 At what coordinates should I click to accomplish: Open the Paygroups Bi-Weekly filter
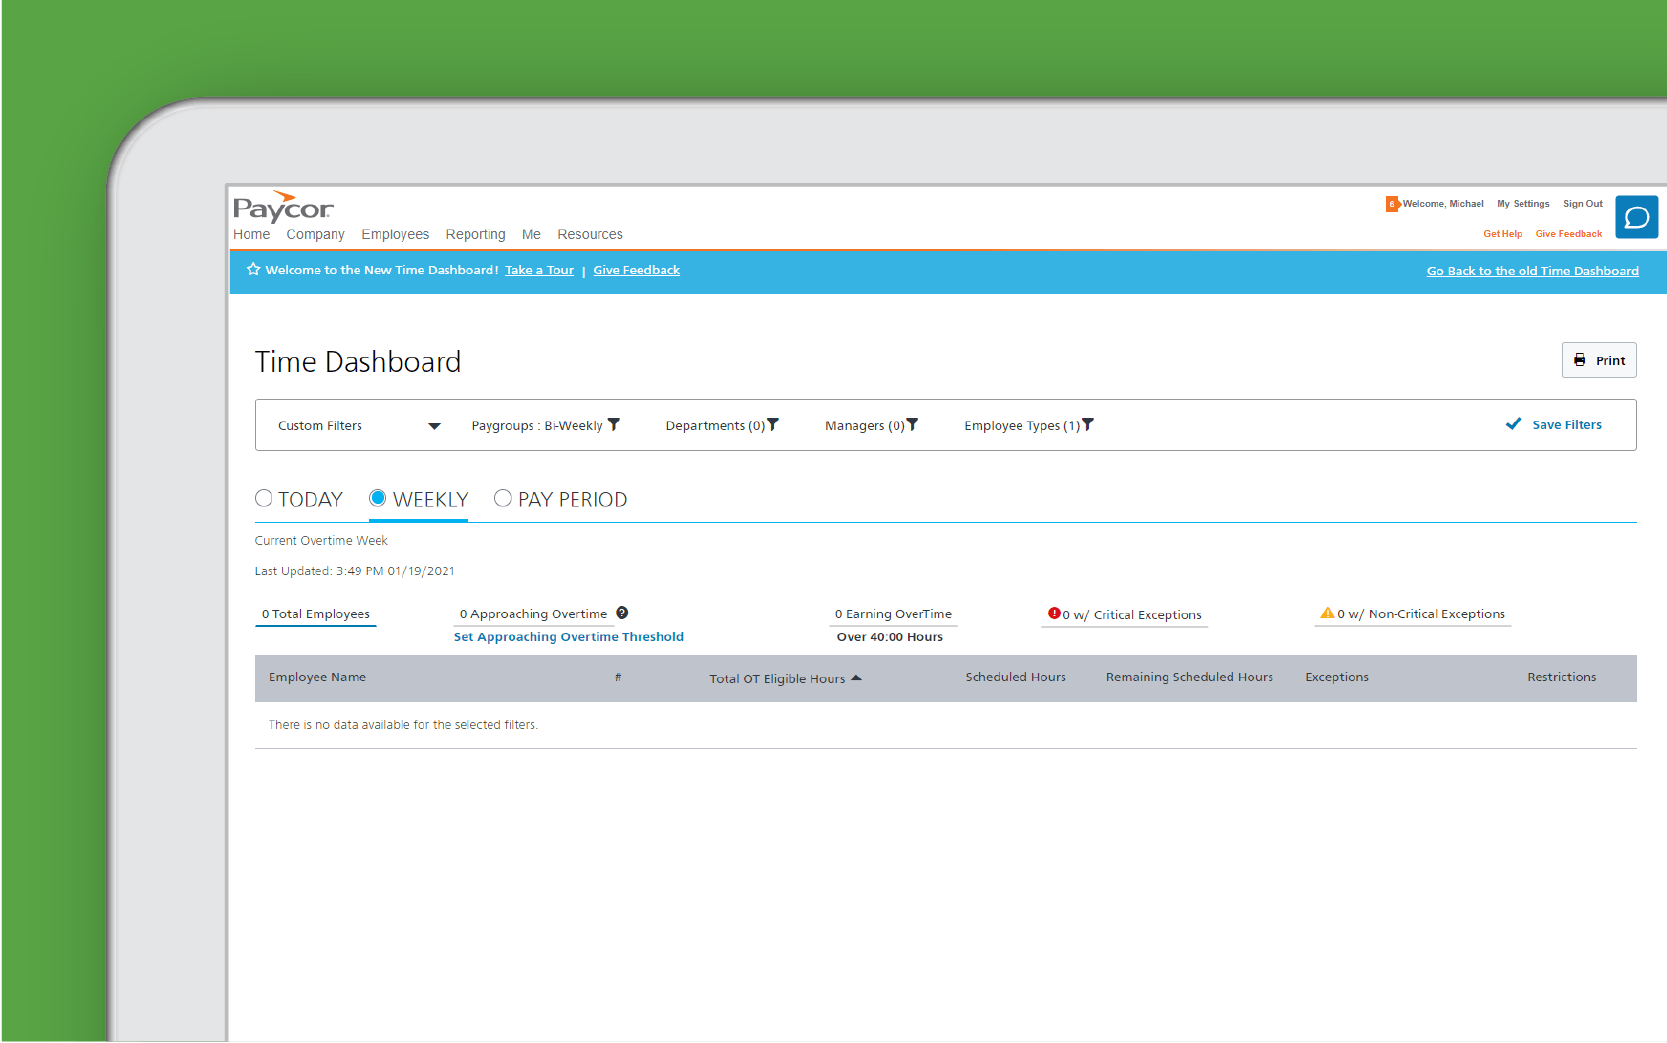pos(545,426)
